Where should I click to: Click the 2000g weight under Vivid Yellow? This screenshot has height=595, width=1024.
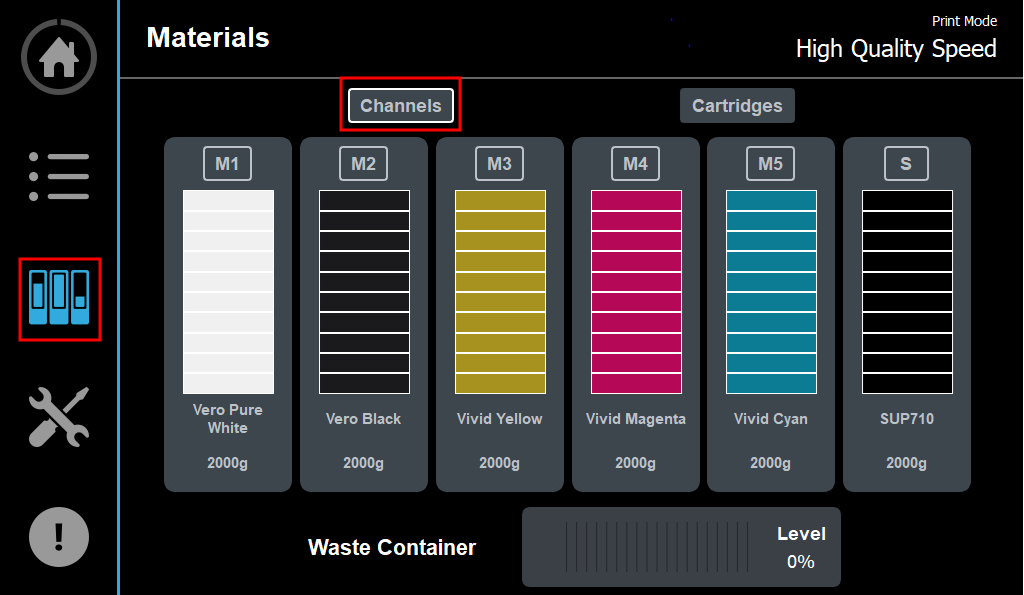(500, 463)
